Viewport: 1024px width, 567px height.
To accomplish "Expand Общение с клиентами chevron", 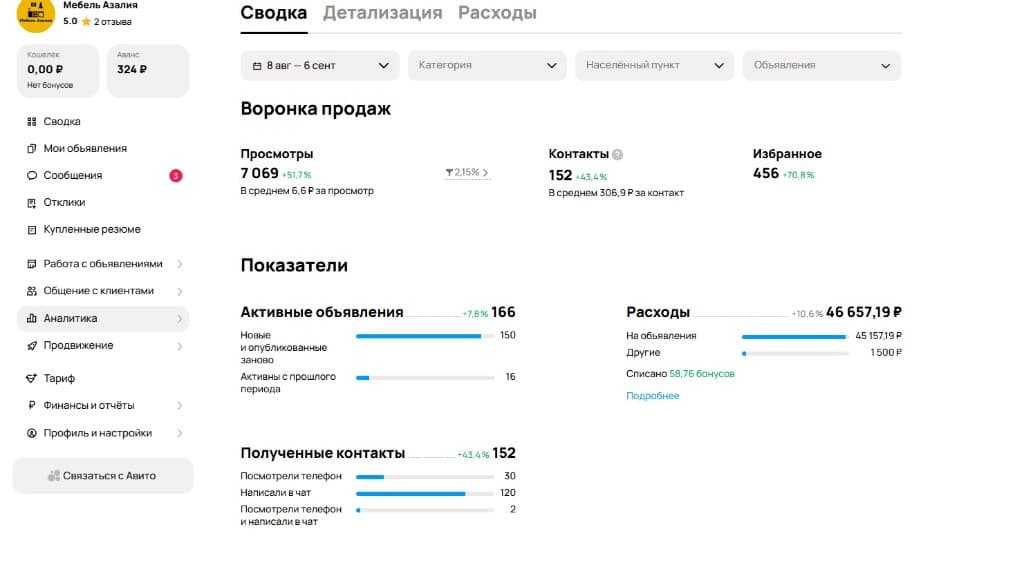I will click(180, 291).
